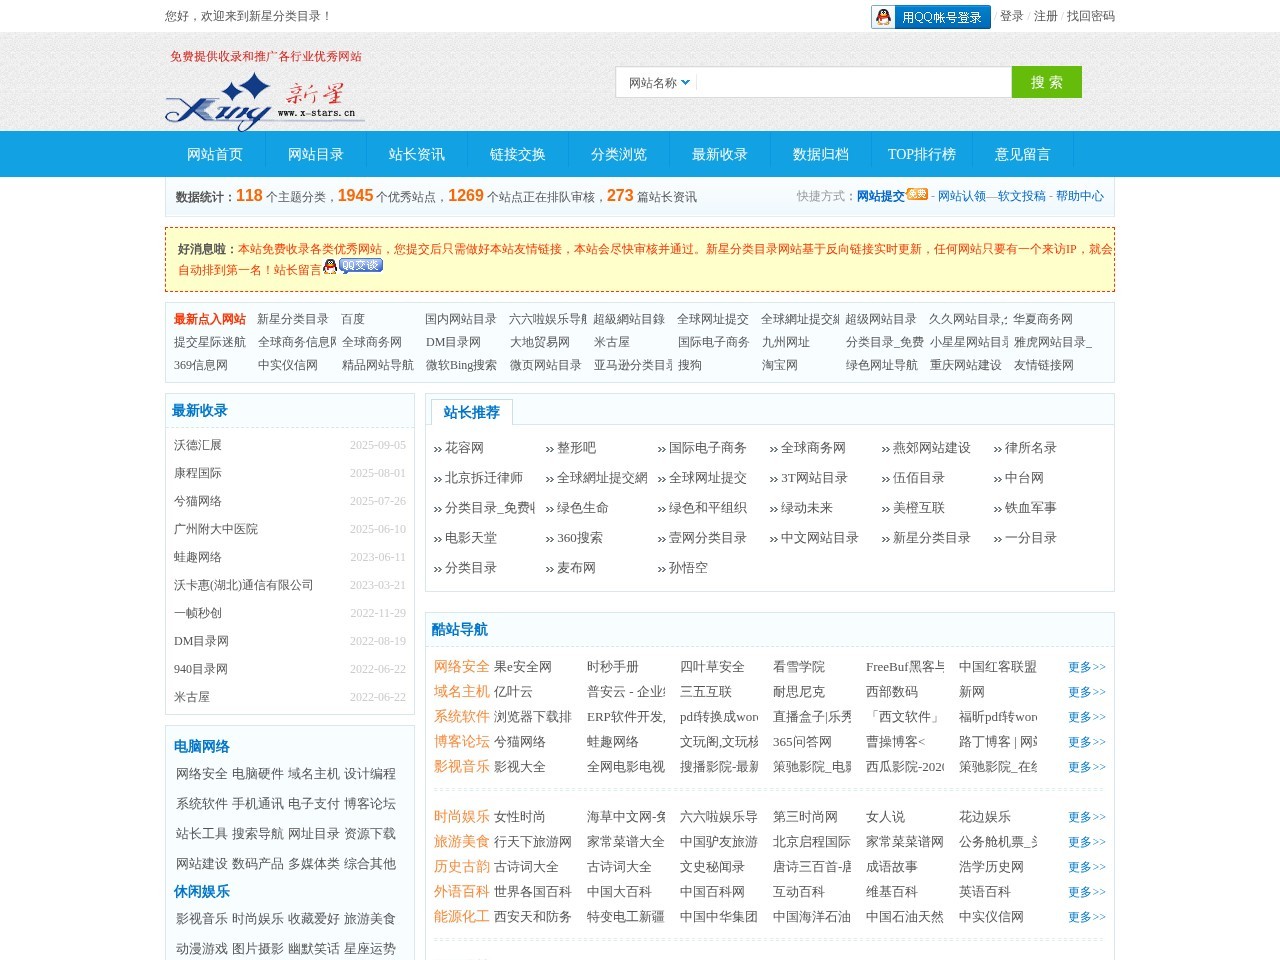Click the QQ account login button
This screenshot has width=1280, height=960.
930,17
